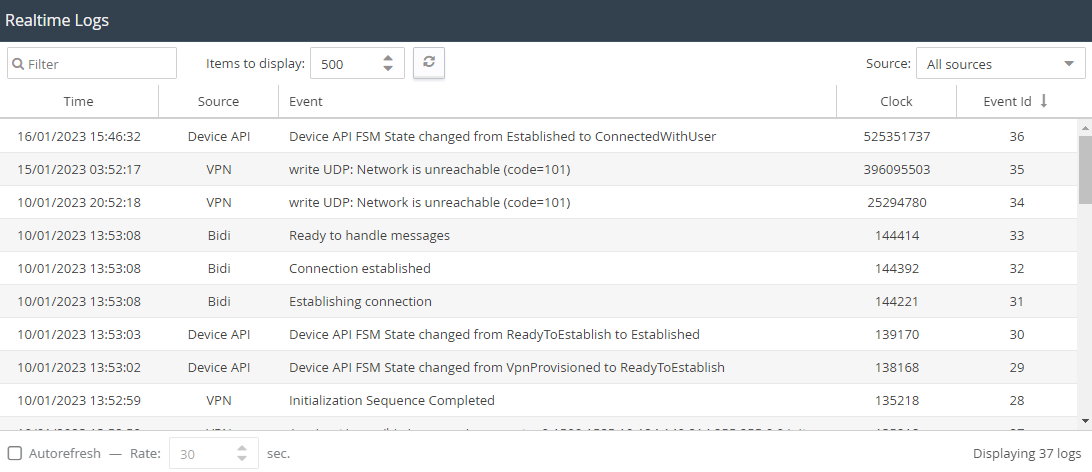Viewport: 1092px width, 472px height.
Task: Click clock value 135218
Action: [x=896, y=400]
